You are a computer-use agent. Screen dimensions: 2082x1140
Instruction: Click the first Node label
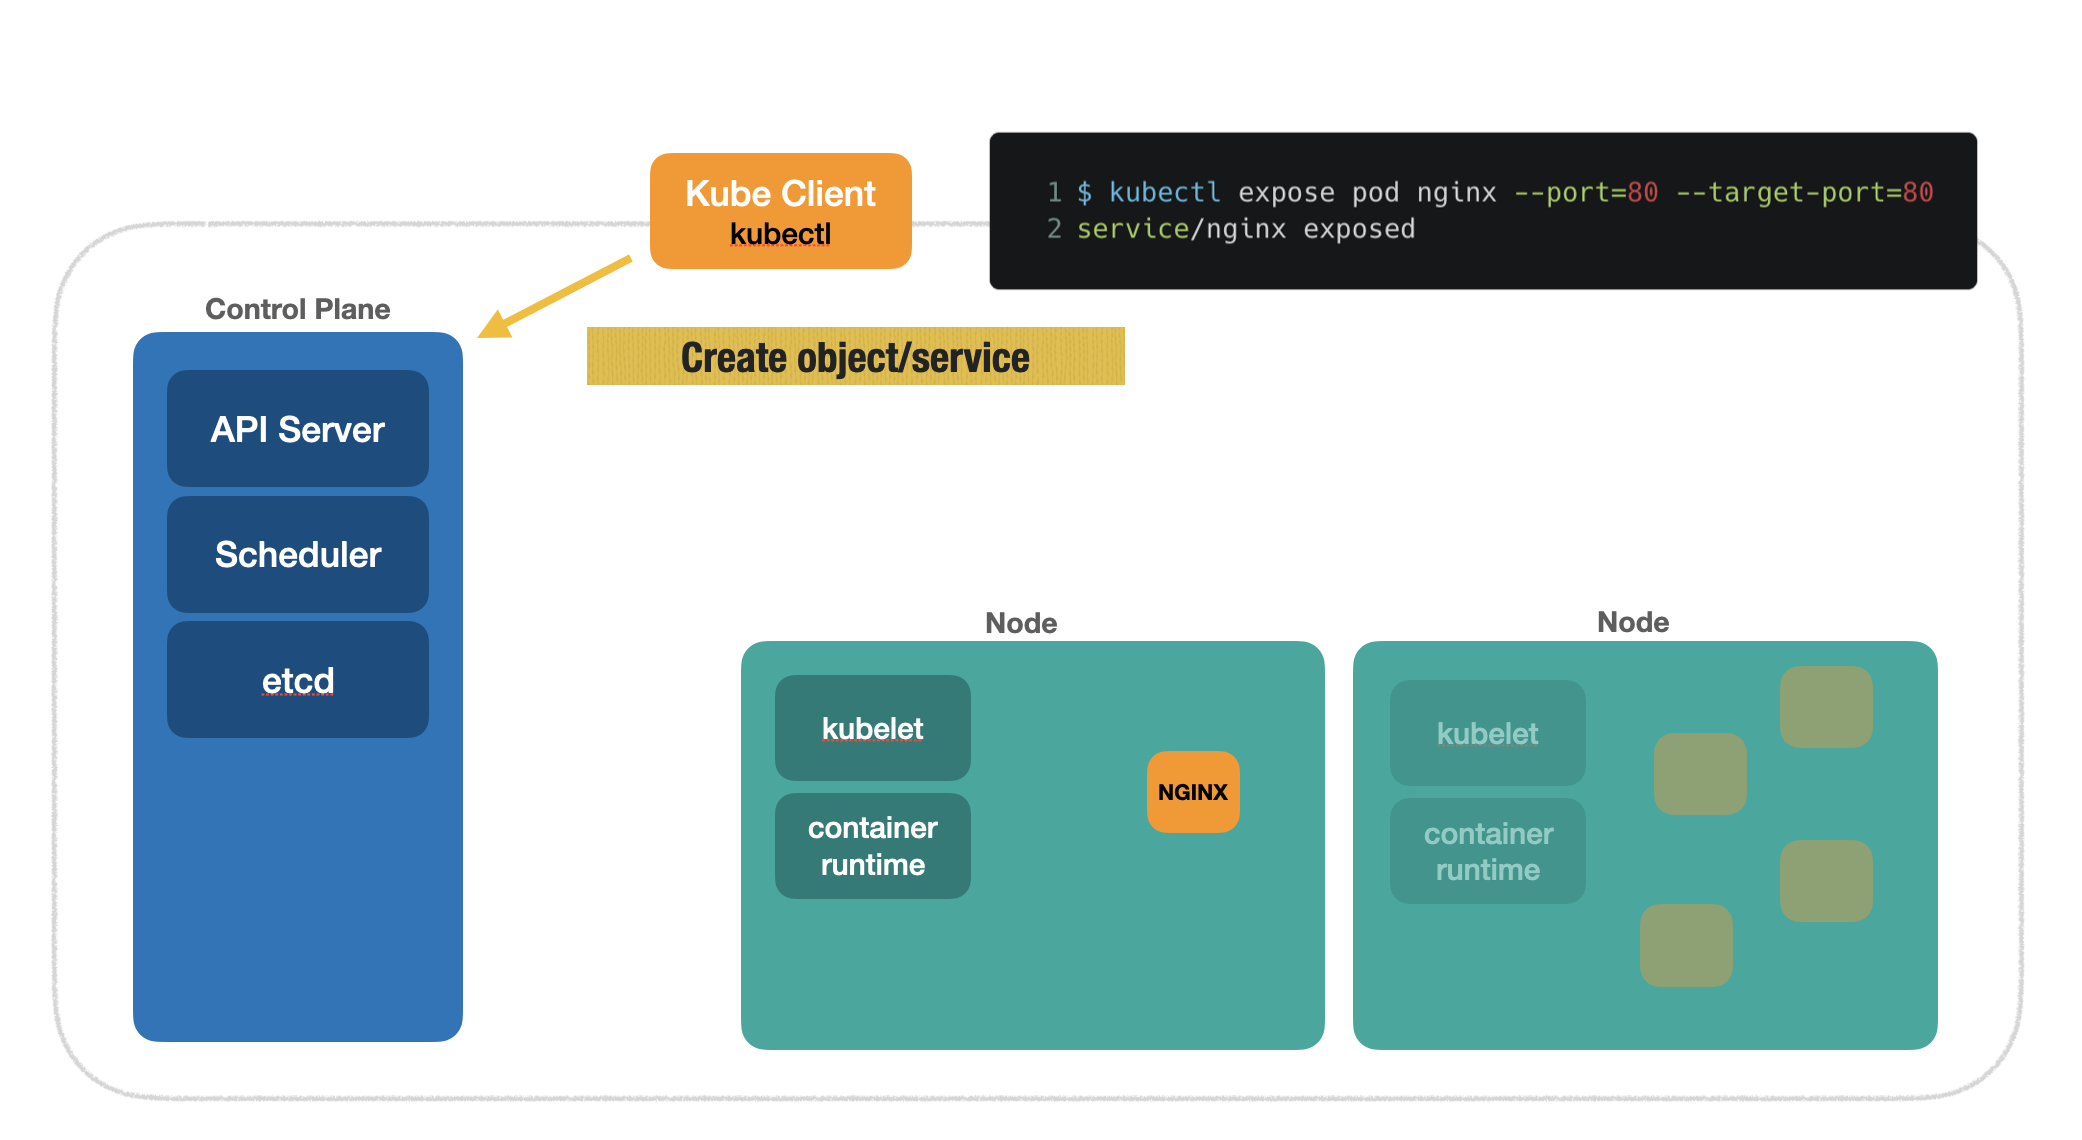1020,623
